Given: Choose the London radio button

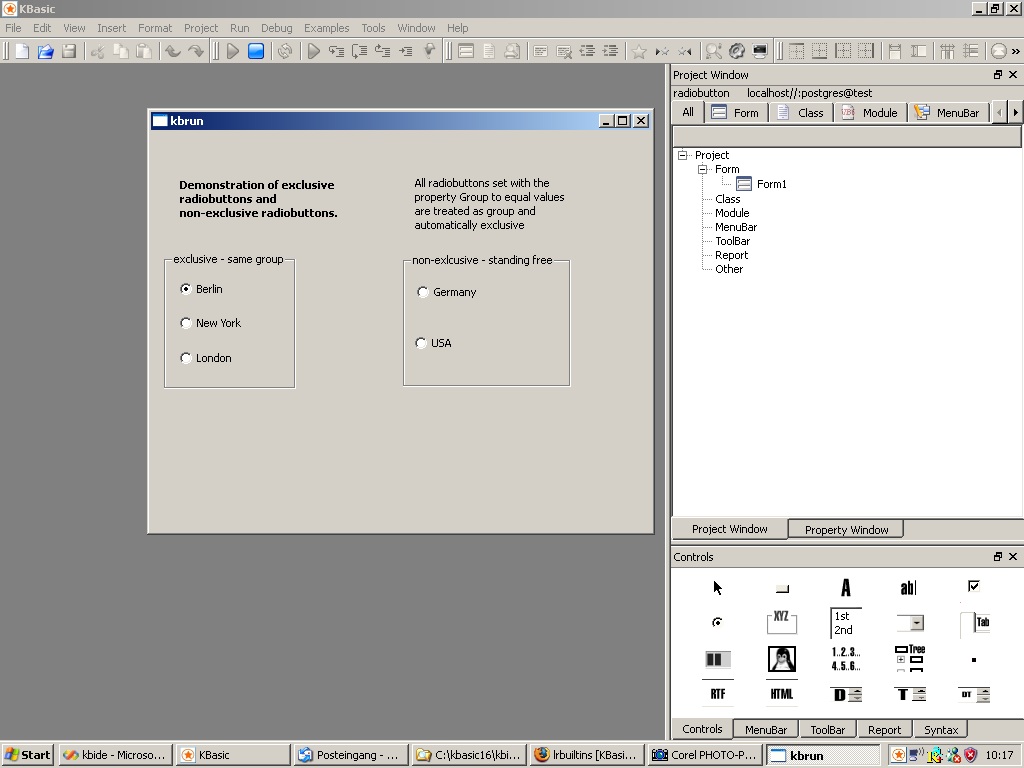Looking at the screenshot, I should click(186, 358).
